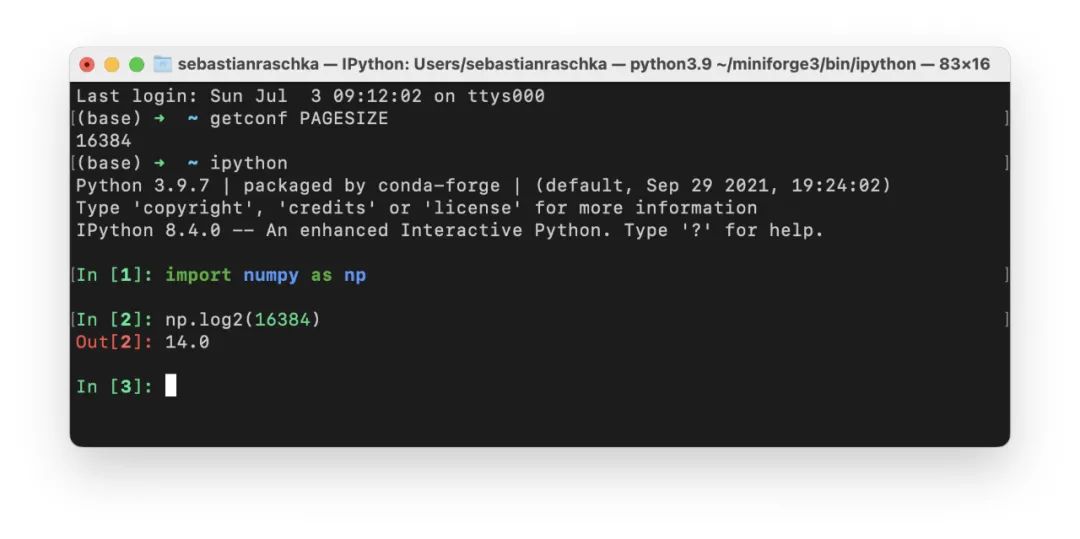Click the green arrow on first shell prompt
1080x539 pixels.
click(x=159, y=119)
